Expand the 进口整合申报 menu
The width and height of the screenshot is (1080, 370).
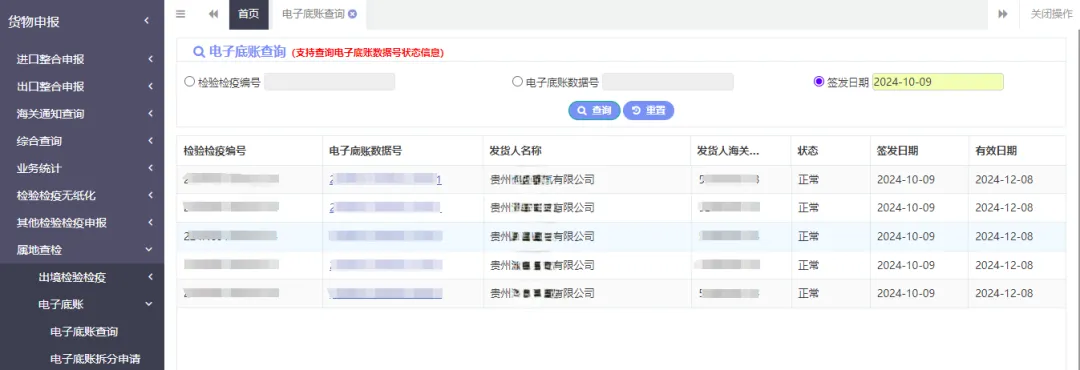[x=82, y=59]
